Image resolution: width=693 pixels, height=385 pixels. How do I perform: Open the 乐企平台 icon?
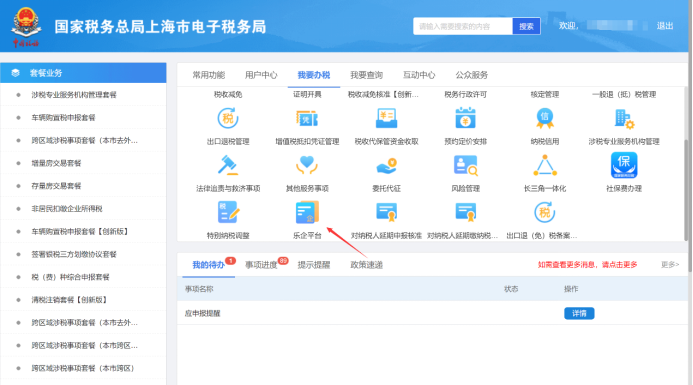307,212
